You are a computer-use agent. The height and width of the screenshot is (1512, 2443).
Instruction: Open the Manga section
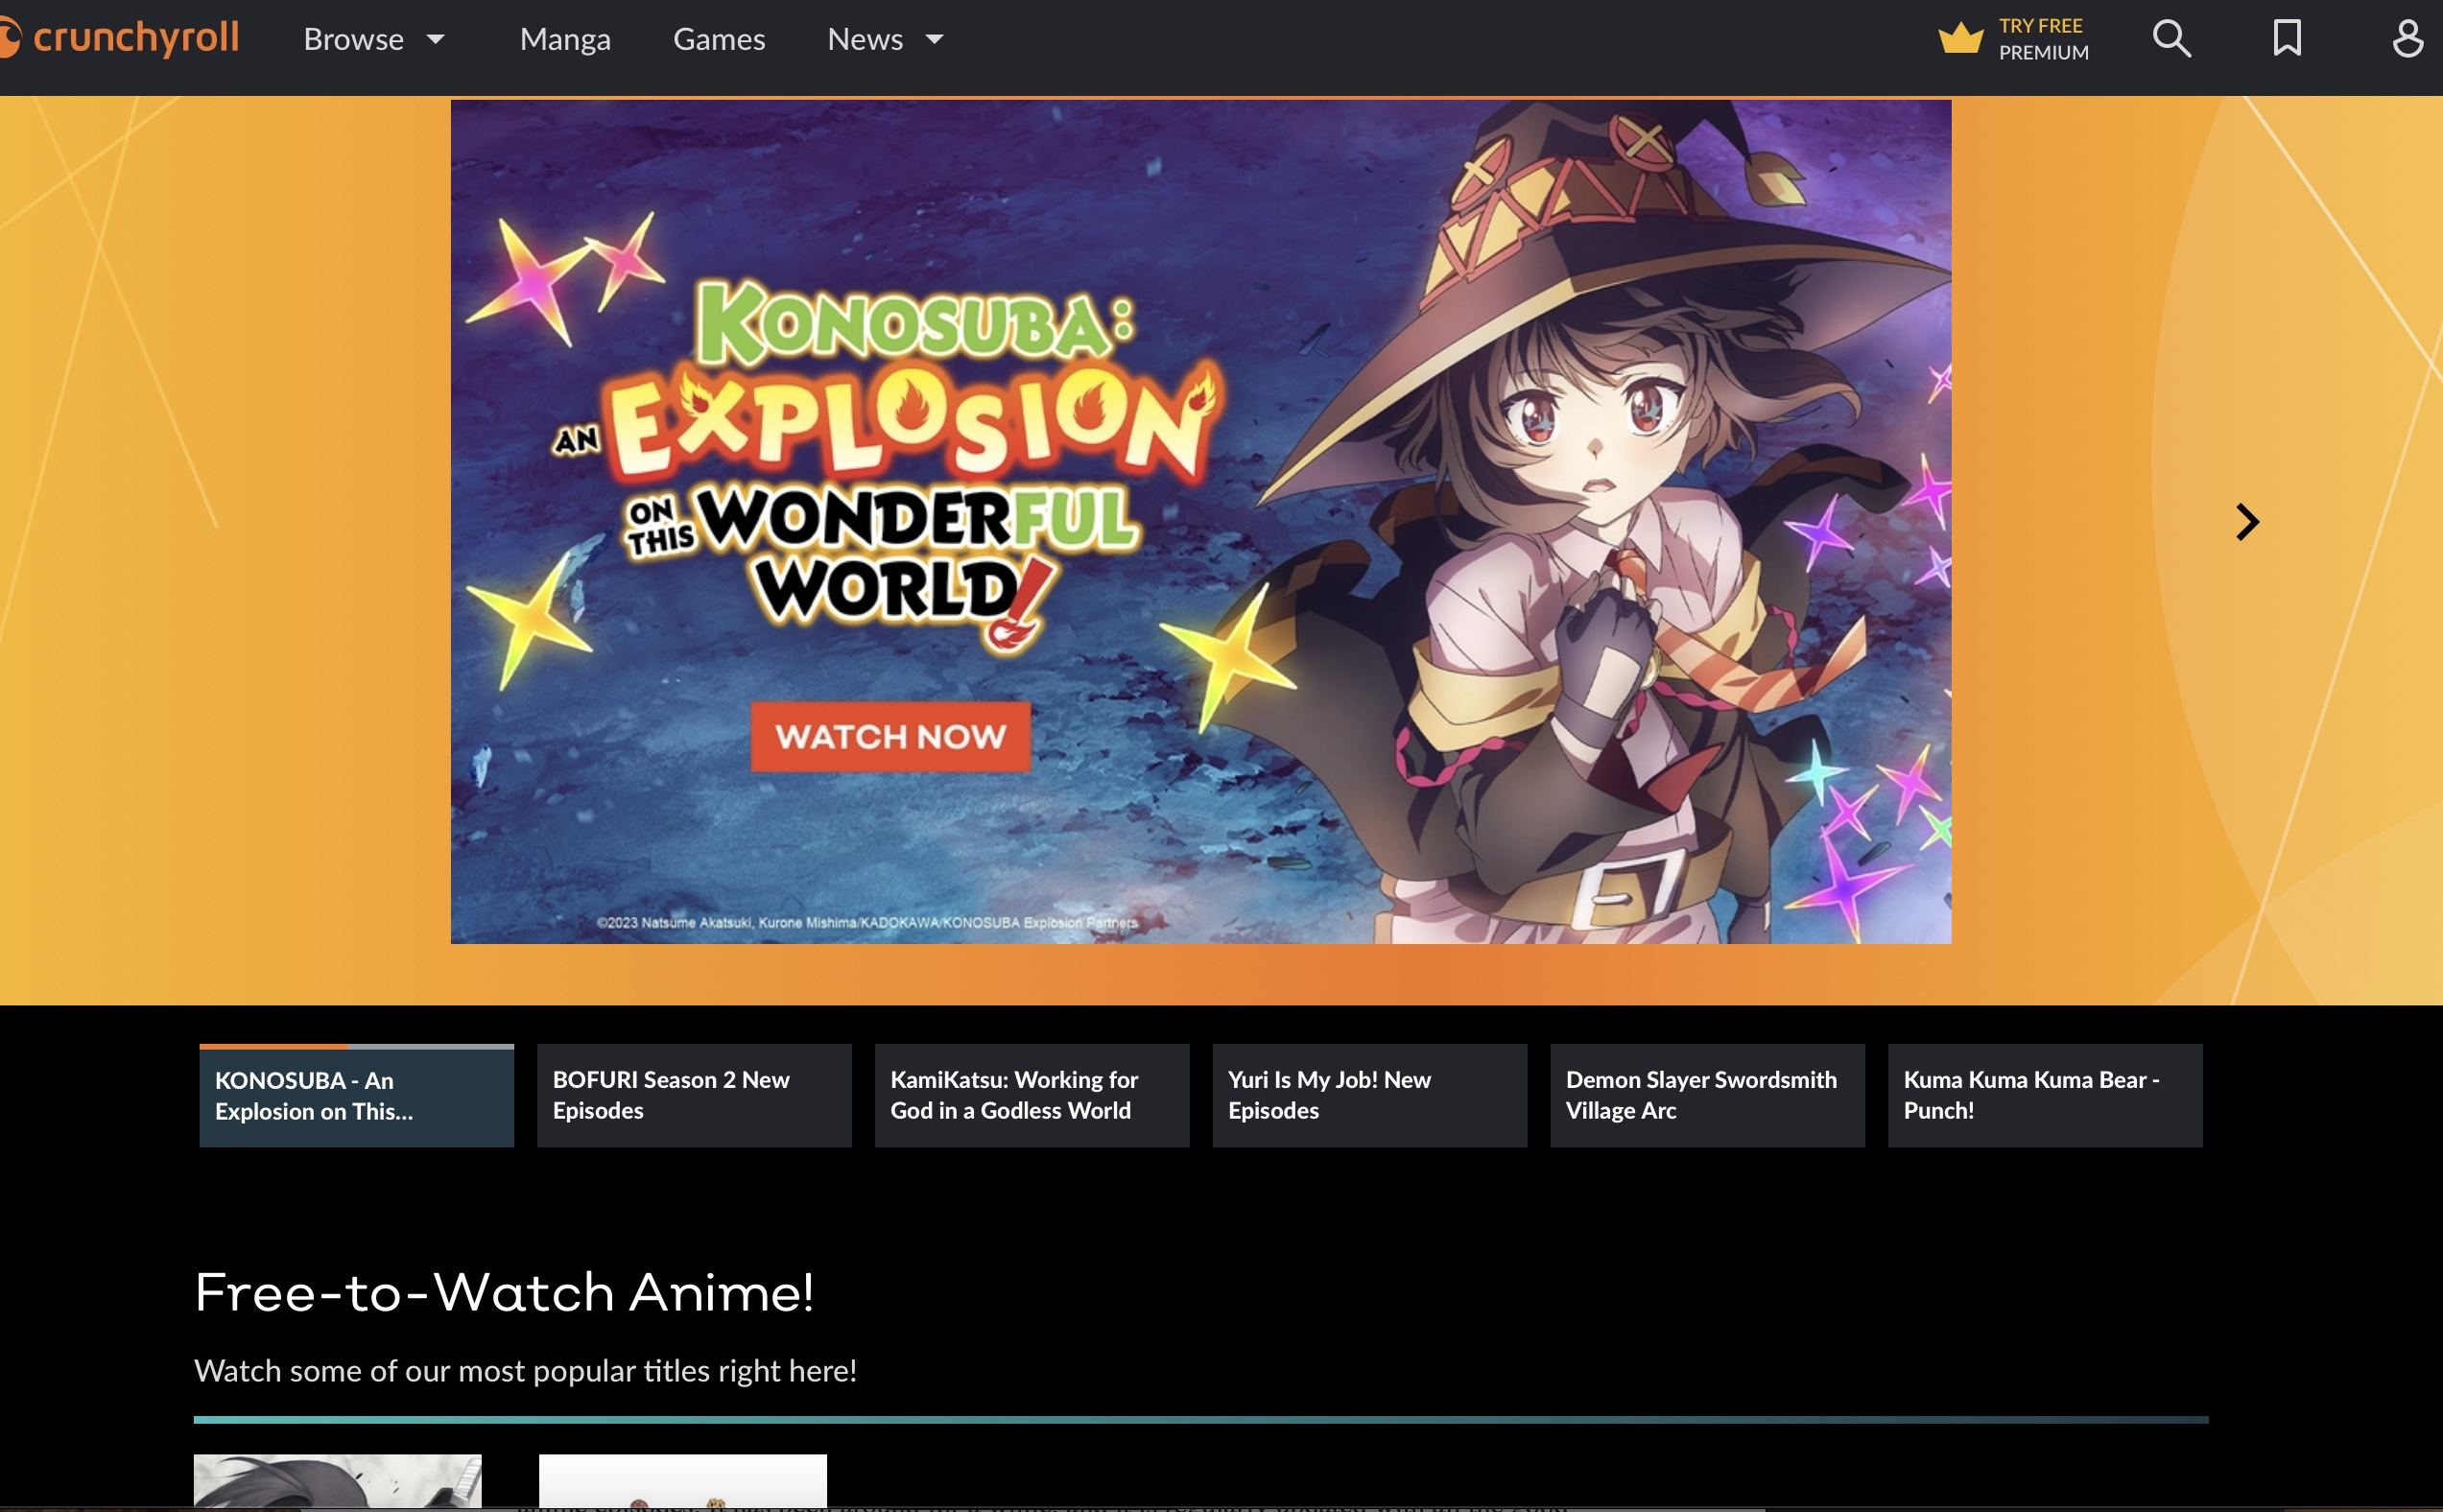click(565, 39)
